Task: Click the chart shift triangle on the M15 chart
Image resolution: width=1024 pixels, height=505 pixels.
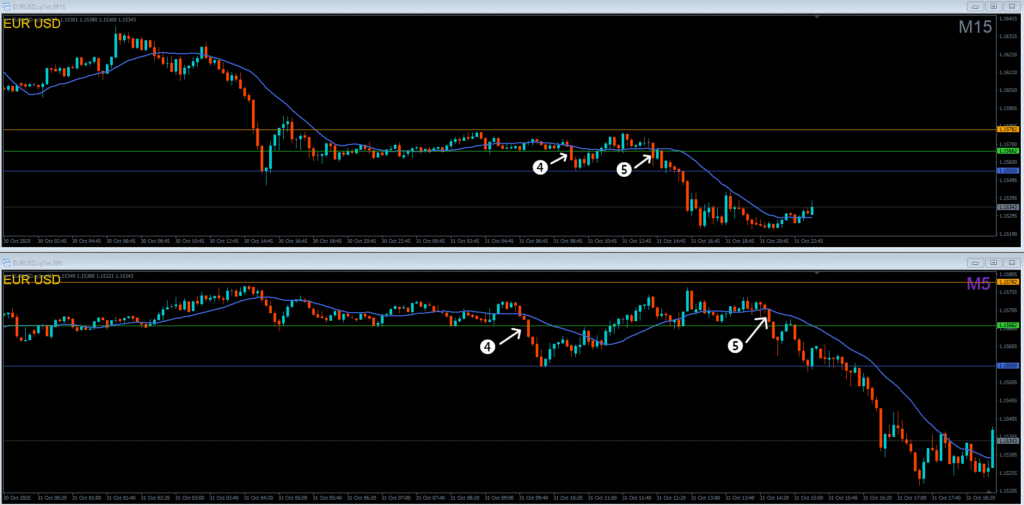Action: [816, 18]
